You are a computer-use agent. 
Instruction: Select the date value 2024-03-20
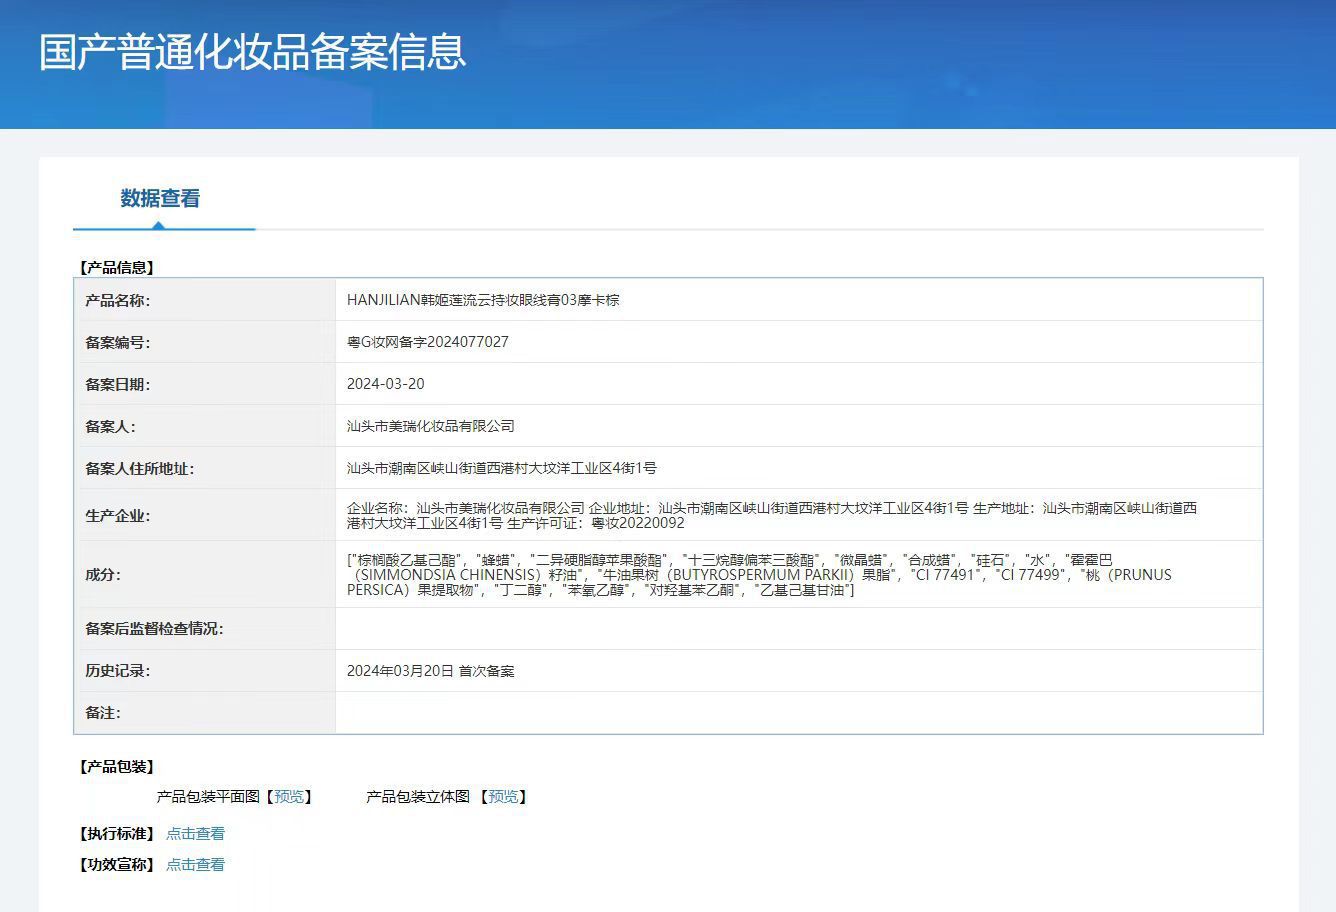point(386,384)
